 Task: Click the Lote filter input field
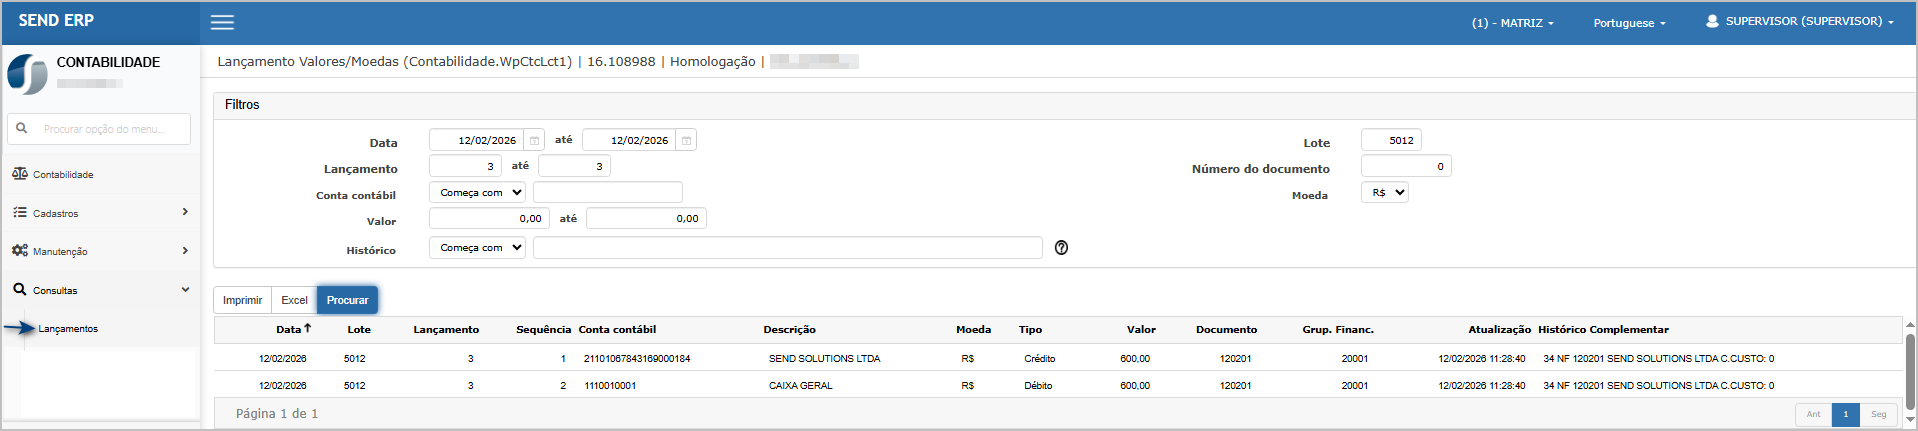(x=1391, y=141)
